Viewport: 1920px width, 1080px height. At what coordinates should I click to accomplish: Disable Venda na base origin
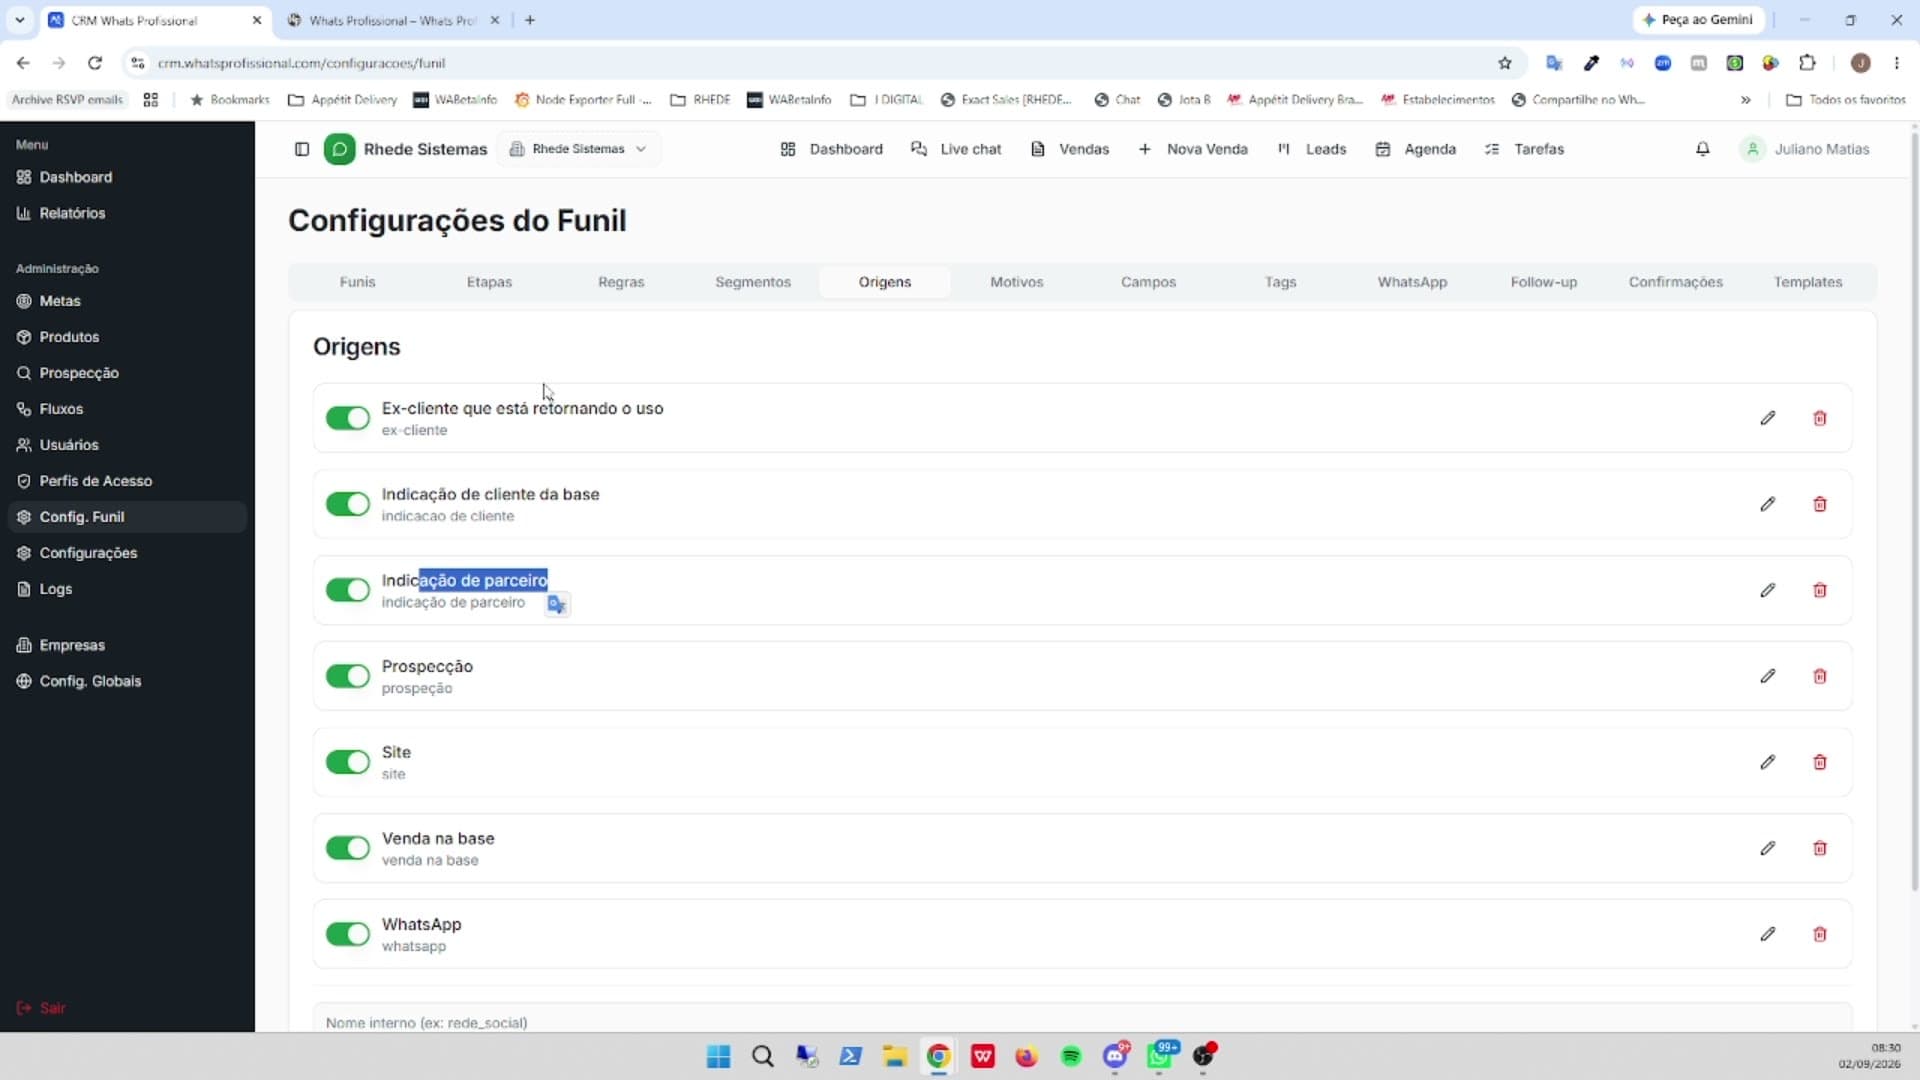click(348, 848)
